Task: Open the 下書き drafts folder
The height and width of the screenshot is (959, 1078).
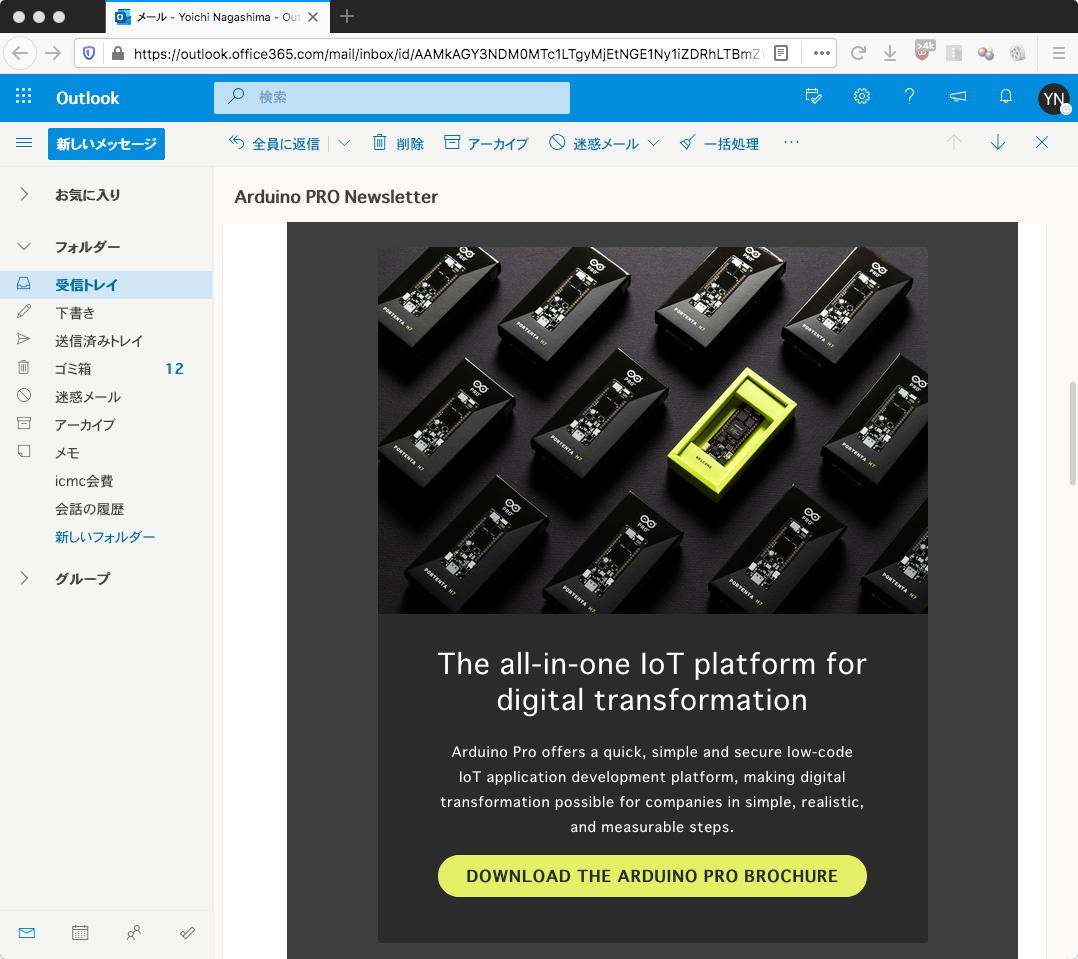Action: coord(106,313)
